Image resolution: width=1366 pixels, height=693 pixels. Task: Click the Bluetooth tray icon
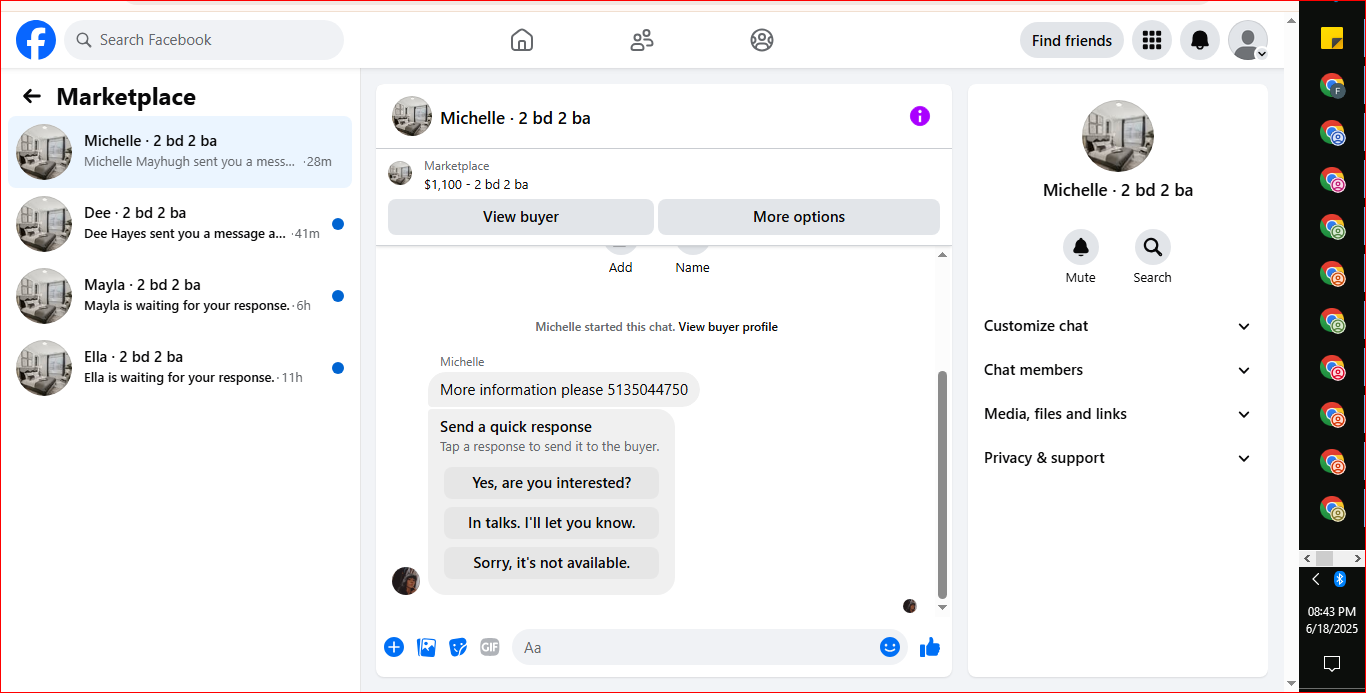tap(1340, 579)
